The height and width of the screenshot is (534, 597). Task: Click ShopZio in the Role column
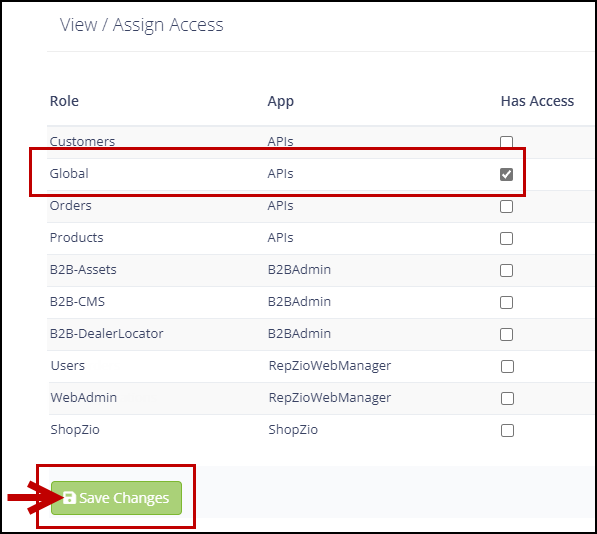(x=75, y=430)
